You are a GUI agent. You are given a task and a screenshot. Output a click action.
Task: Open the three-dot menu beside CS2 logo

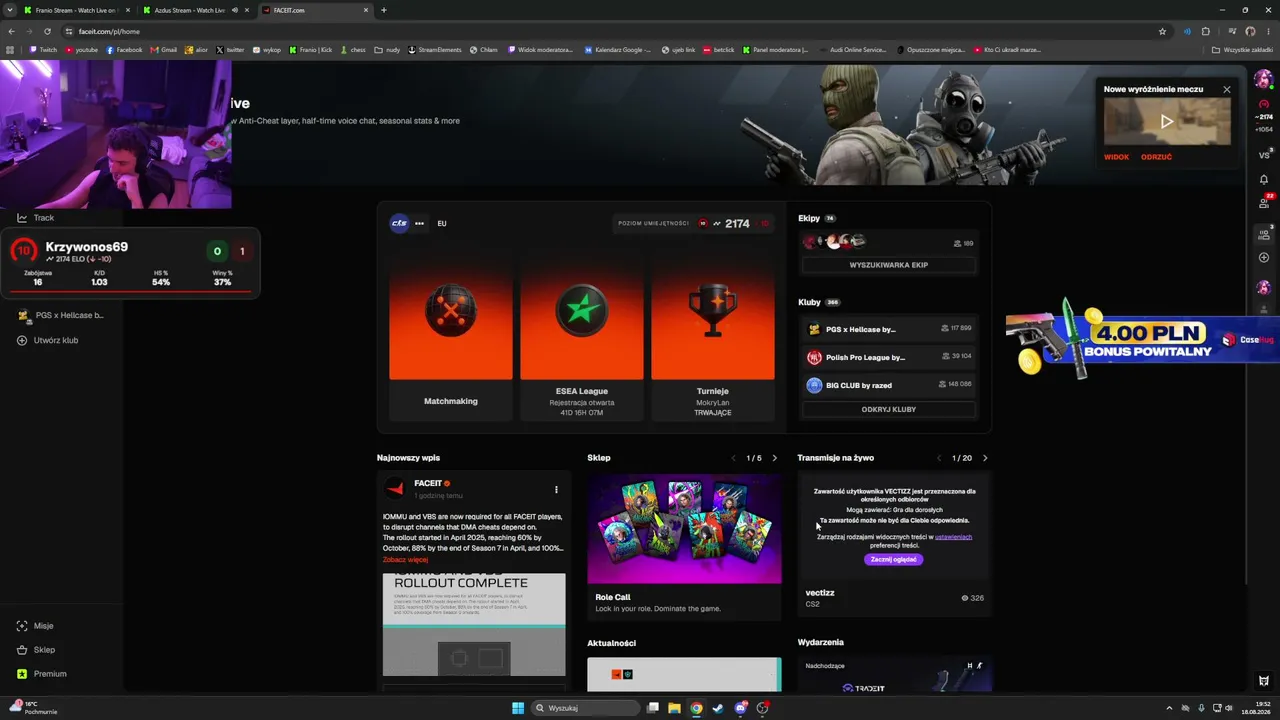[x=419, y=224]
